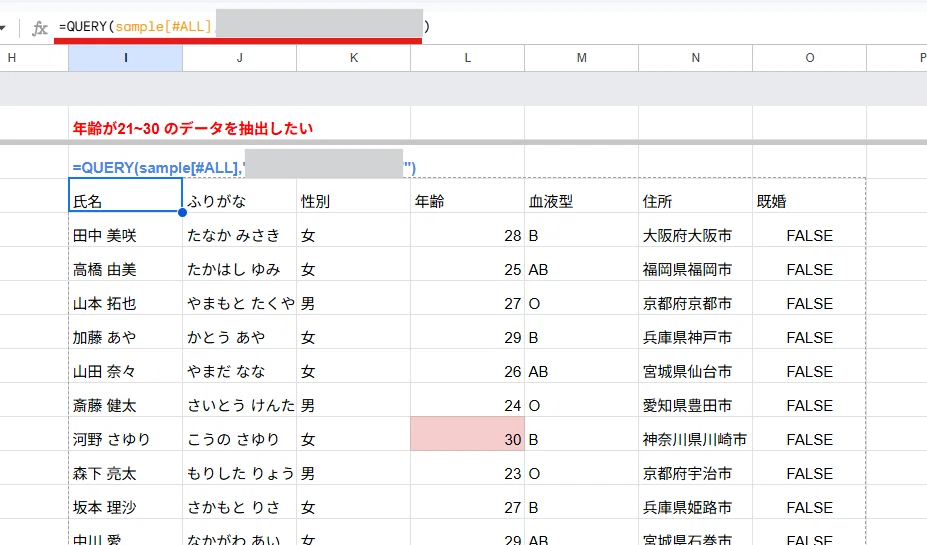The image size is (927, 545).
Task: Select the 血液型 header cell
Action: coord(582,196)
